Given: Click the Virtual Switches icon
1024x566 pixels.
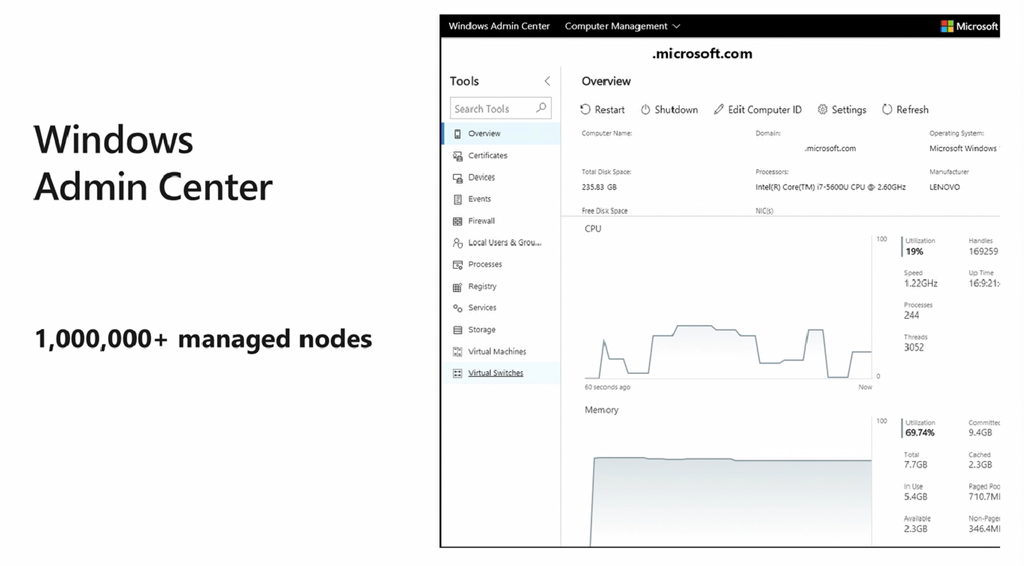Looking at the screenshot, I should pyautogui.click(x=457, y=373).
